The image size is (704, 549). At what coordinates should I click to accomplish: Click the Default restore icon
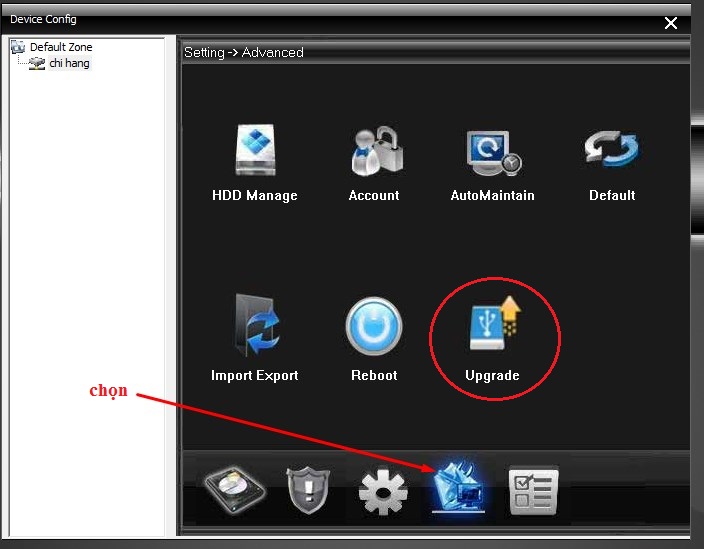[611, 152]
